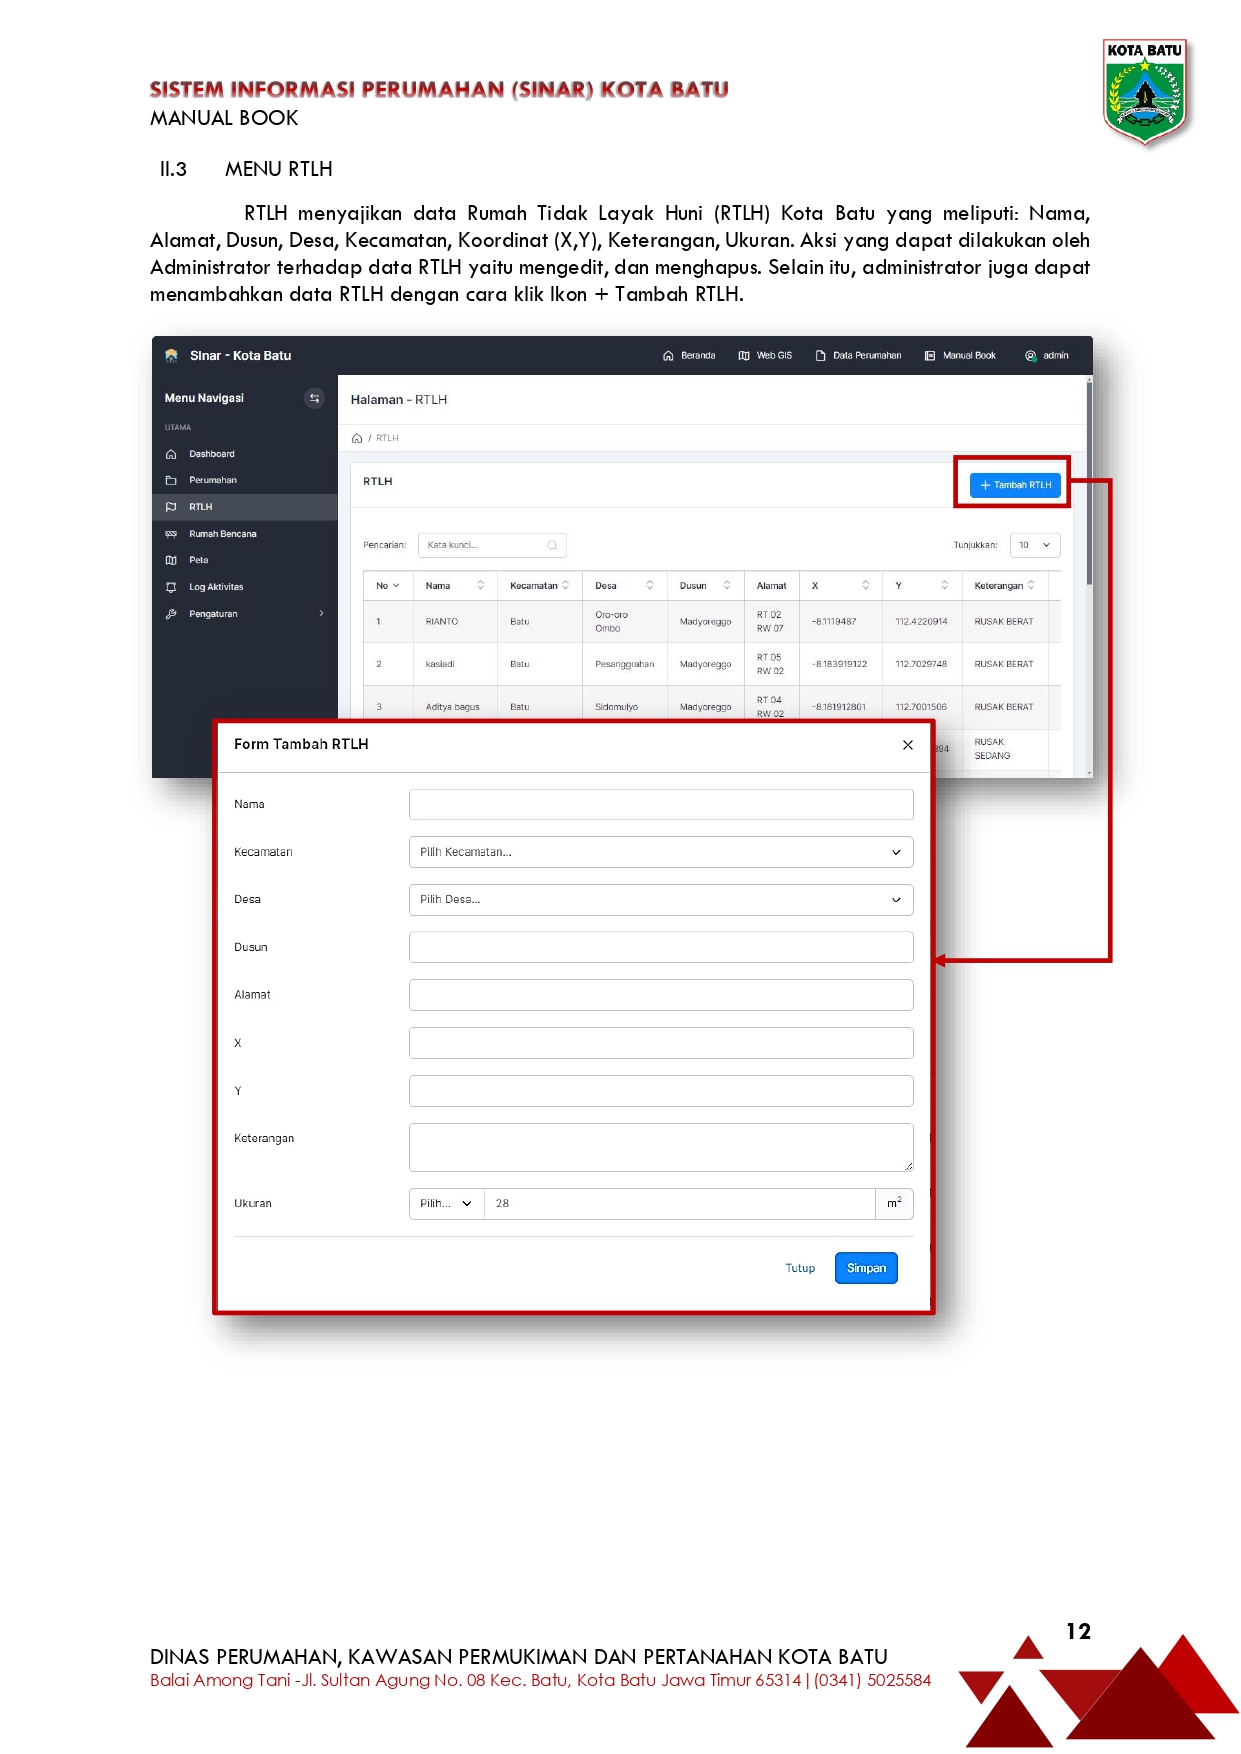The image size is (1241, 1754).
Task: Select RTLH in the sidebar
Action: tap(245, 507)
